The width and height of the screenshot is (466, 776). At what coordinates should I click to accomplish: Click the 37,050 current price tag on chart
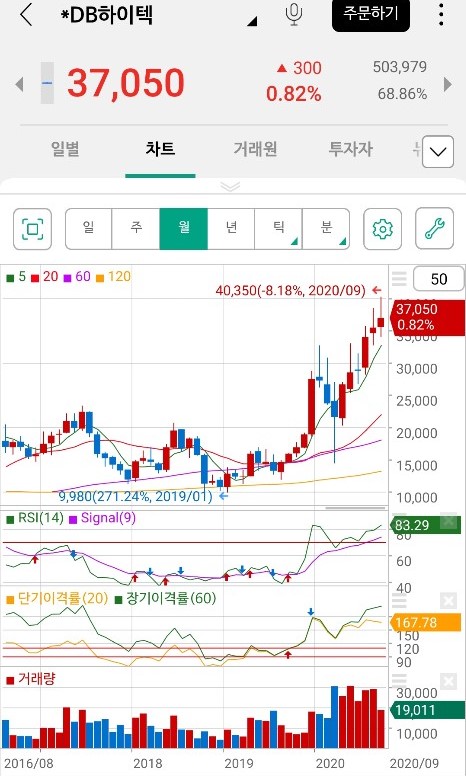[428, 317]
